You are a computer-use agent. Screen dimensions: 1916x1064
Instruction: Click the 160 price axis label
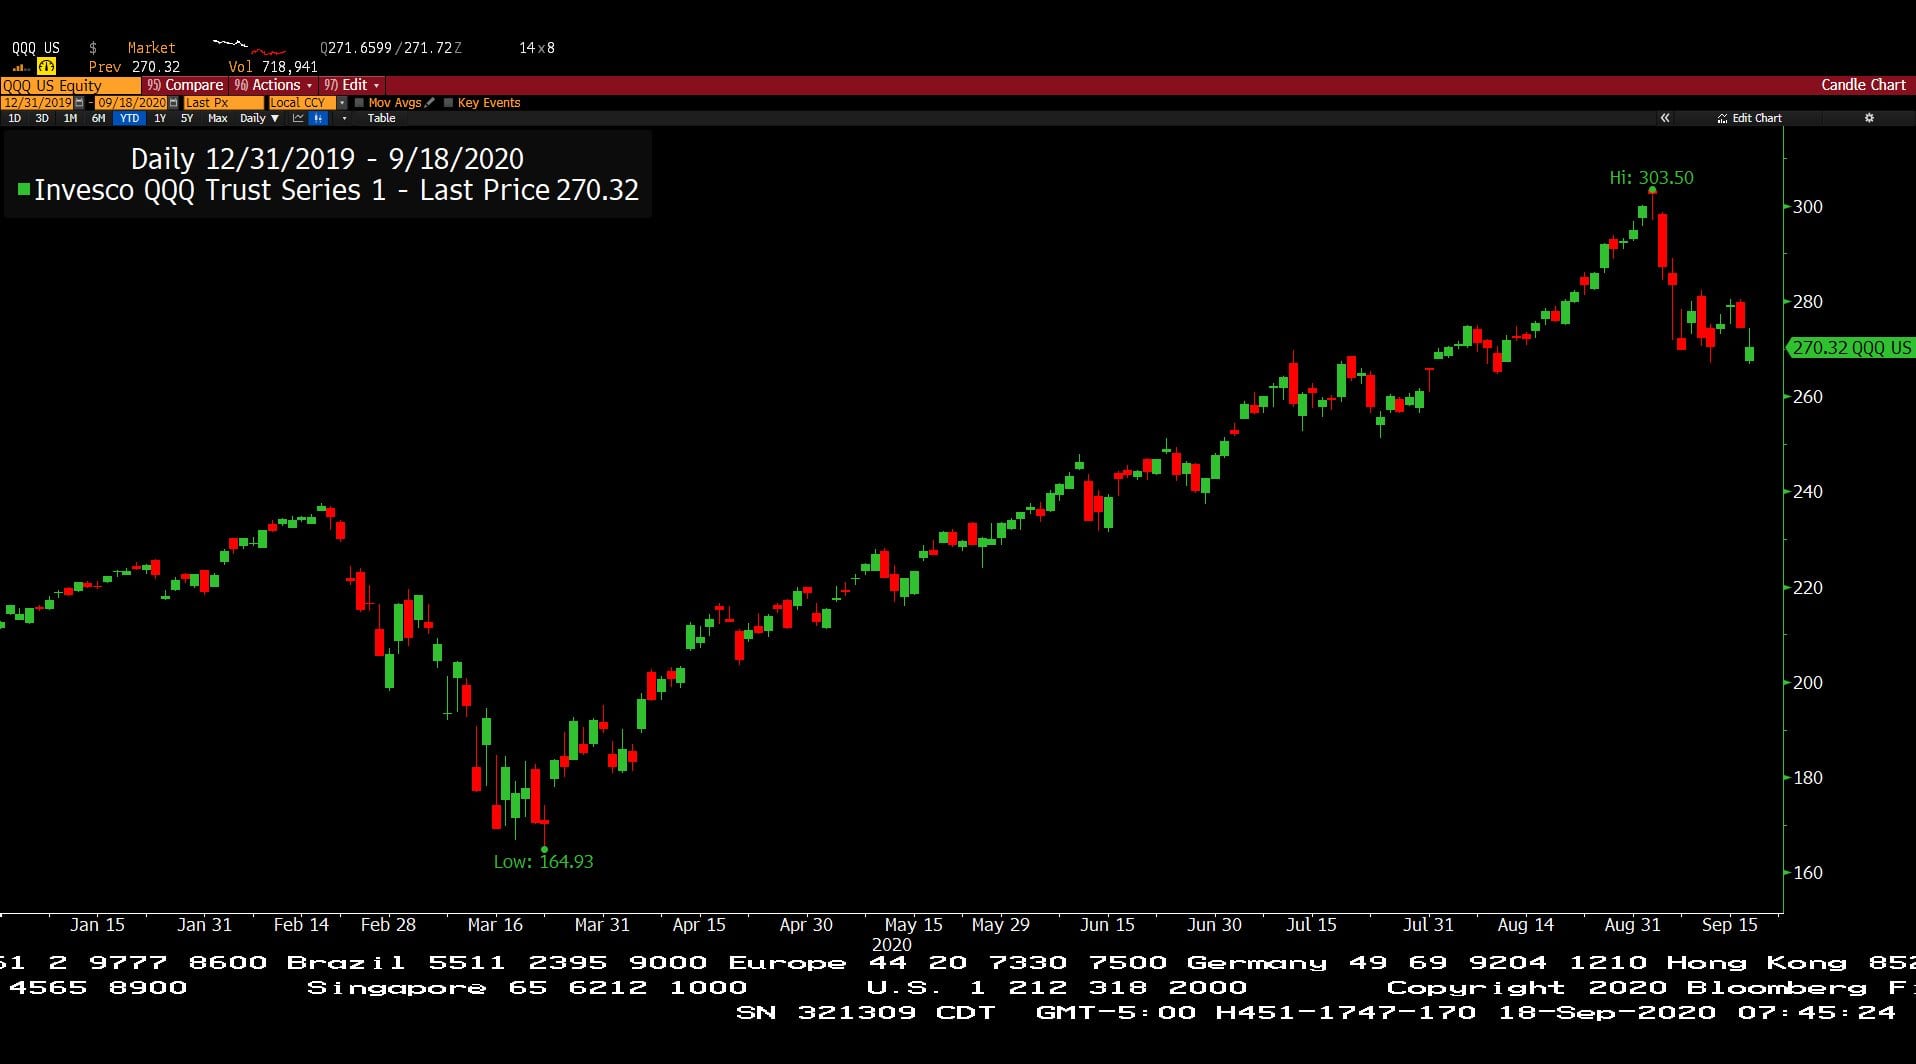pyautogui.click(x=1807, y=873)
